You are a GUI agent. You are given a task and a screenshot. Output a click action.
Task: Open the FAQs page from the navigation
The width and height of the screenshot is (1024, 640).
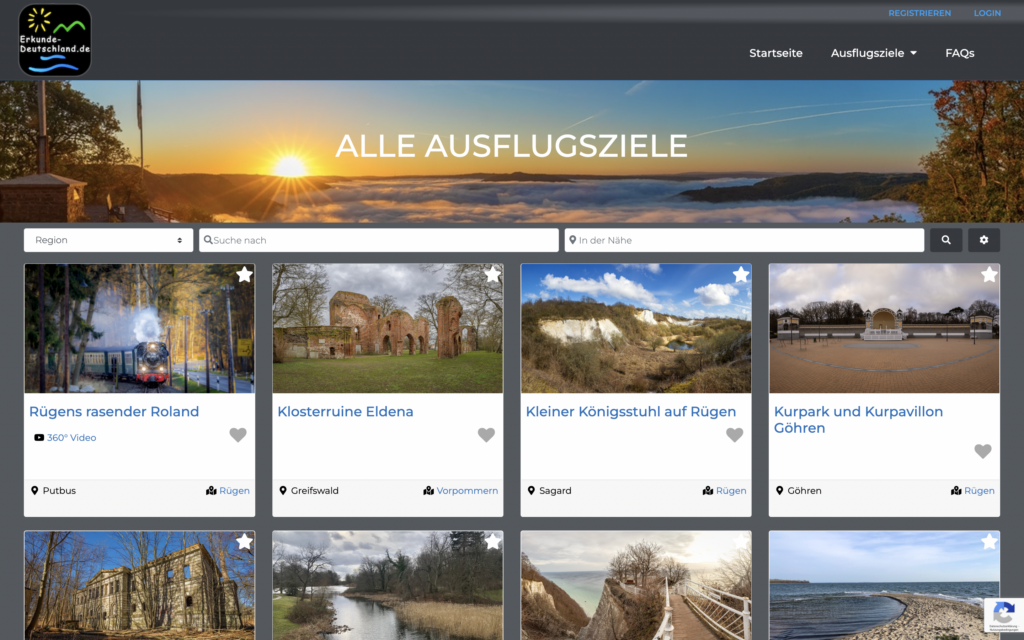click(959, 53)
